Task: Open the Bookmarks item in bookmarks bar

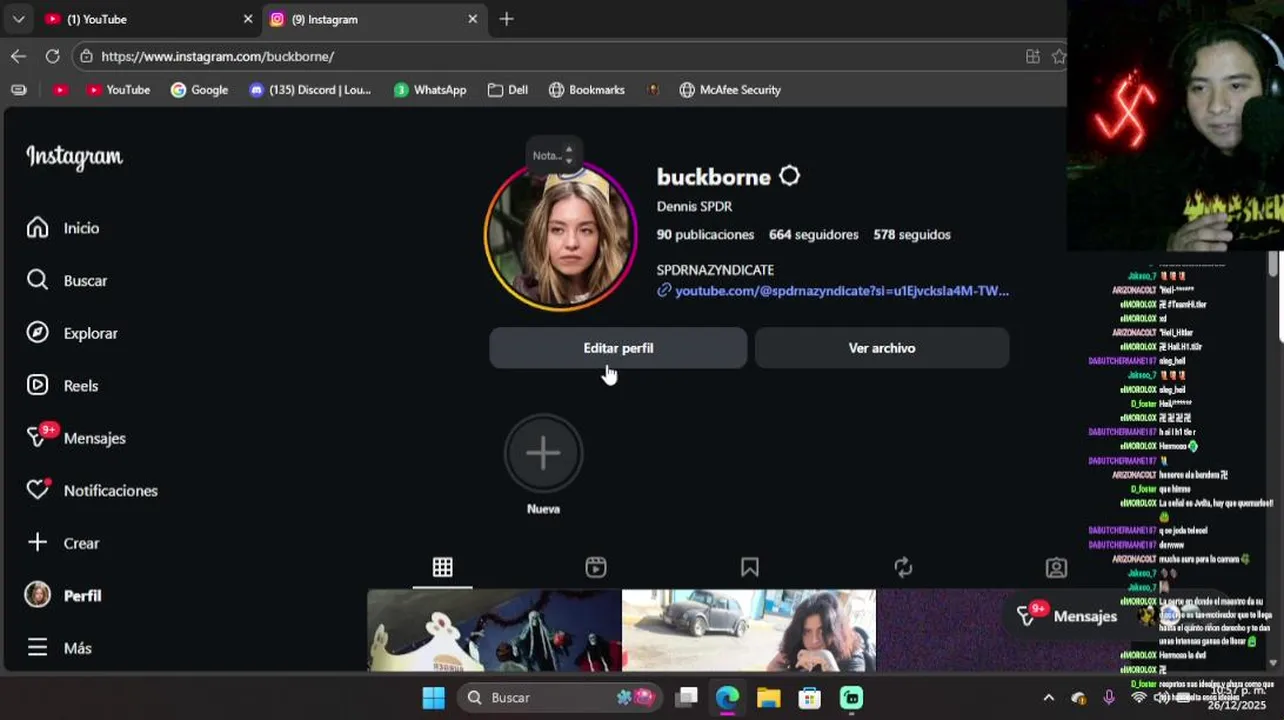Action: click(x=587, y=90)
